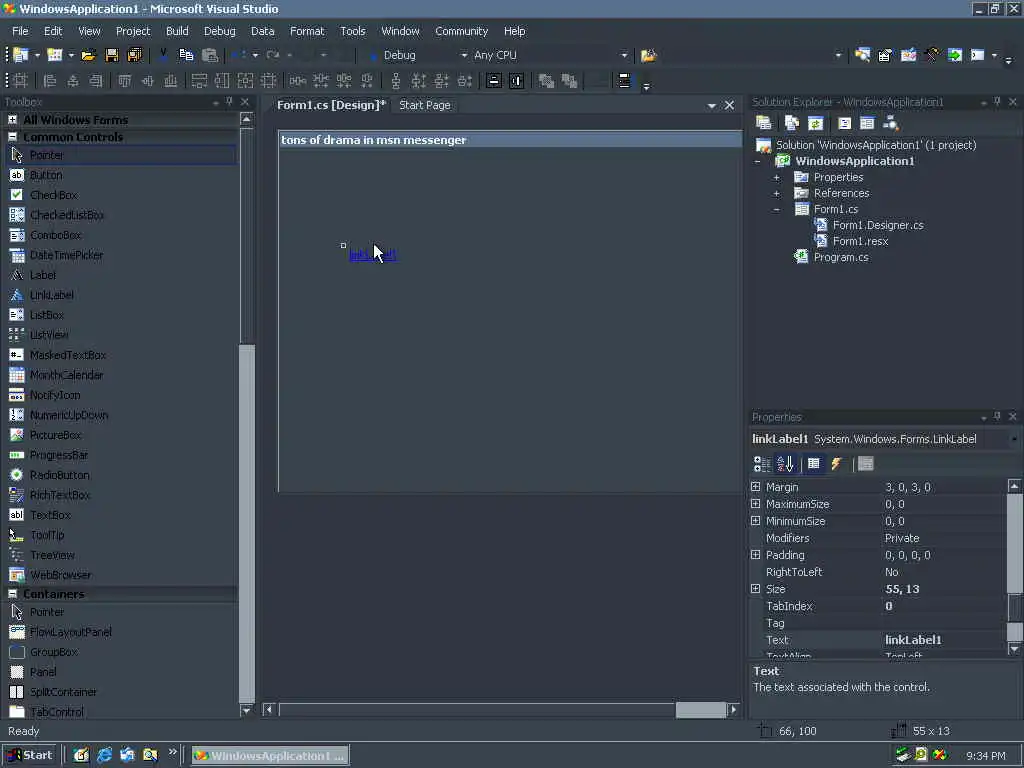
Task: Click the Save All icon
Action: point(135,56)
